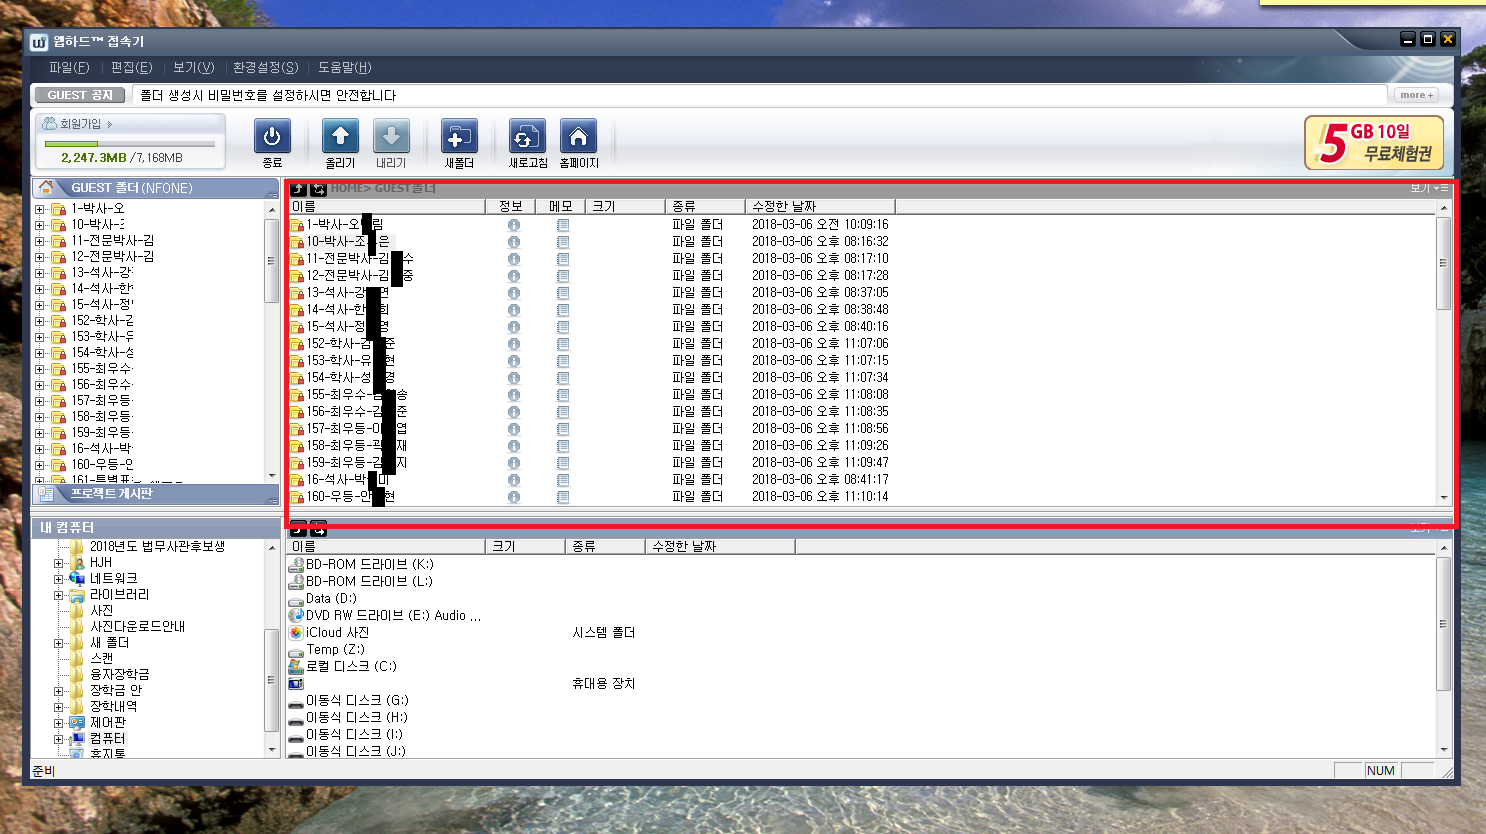Create a folder with 새폴더 icon
The height and width of the screenshot is (834, 1486).
click(x=459, y=137)
